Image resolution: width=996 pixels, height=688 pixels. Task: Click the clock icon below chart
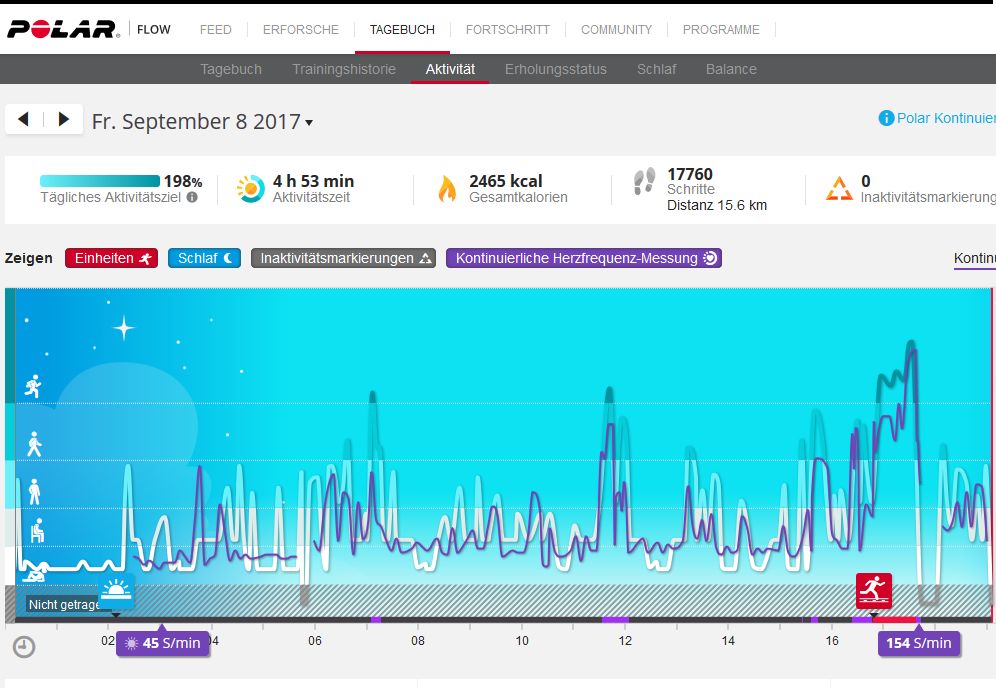(24, 647)
